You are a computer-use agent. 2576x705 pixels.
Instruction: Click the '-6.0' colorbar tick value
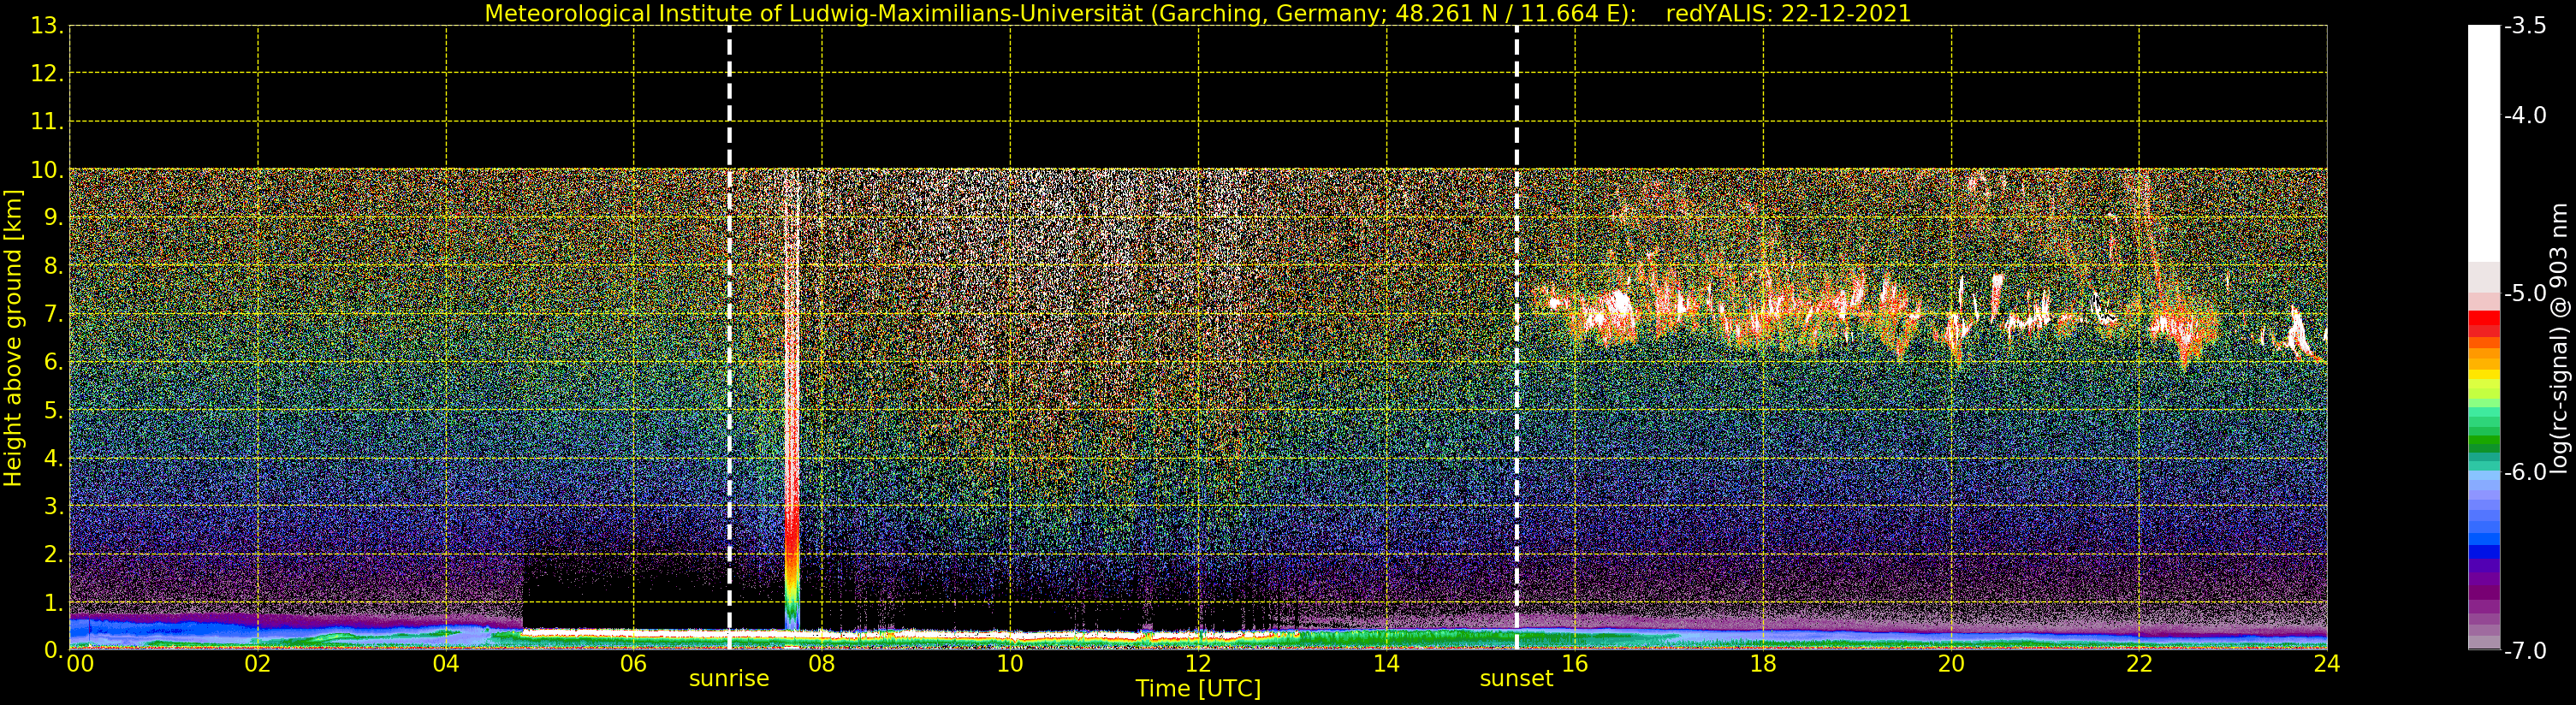2525,472
